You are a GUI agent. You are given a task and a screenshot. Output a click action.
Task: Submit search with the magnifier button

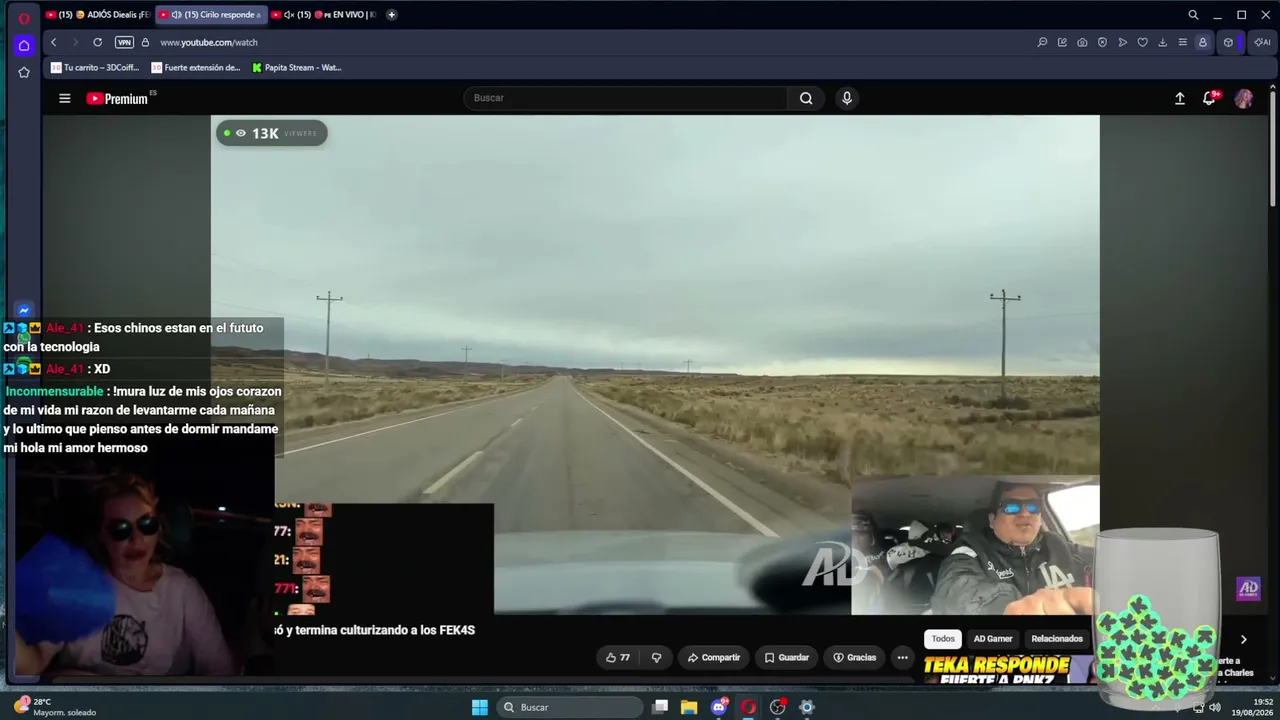(x=806, y=98)
